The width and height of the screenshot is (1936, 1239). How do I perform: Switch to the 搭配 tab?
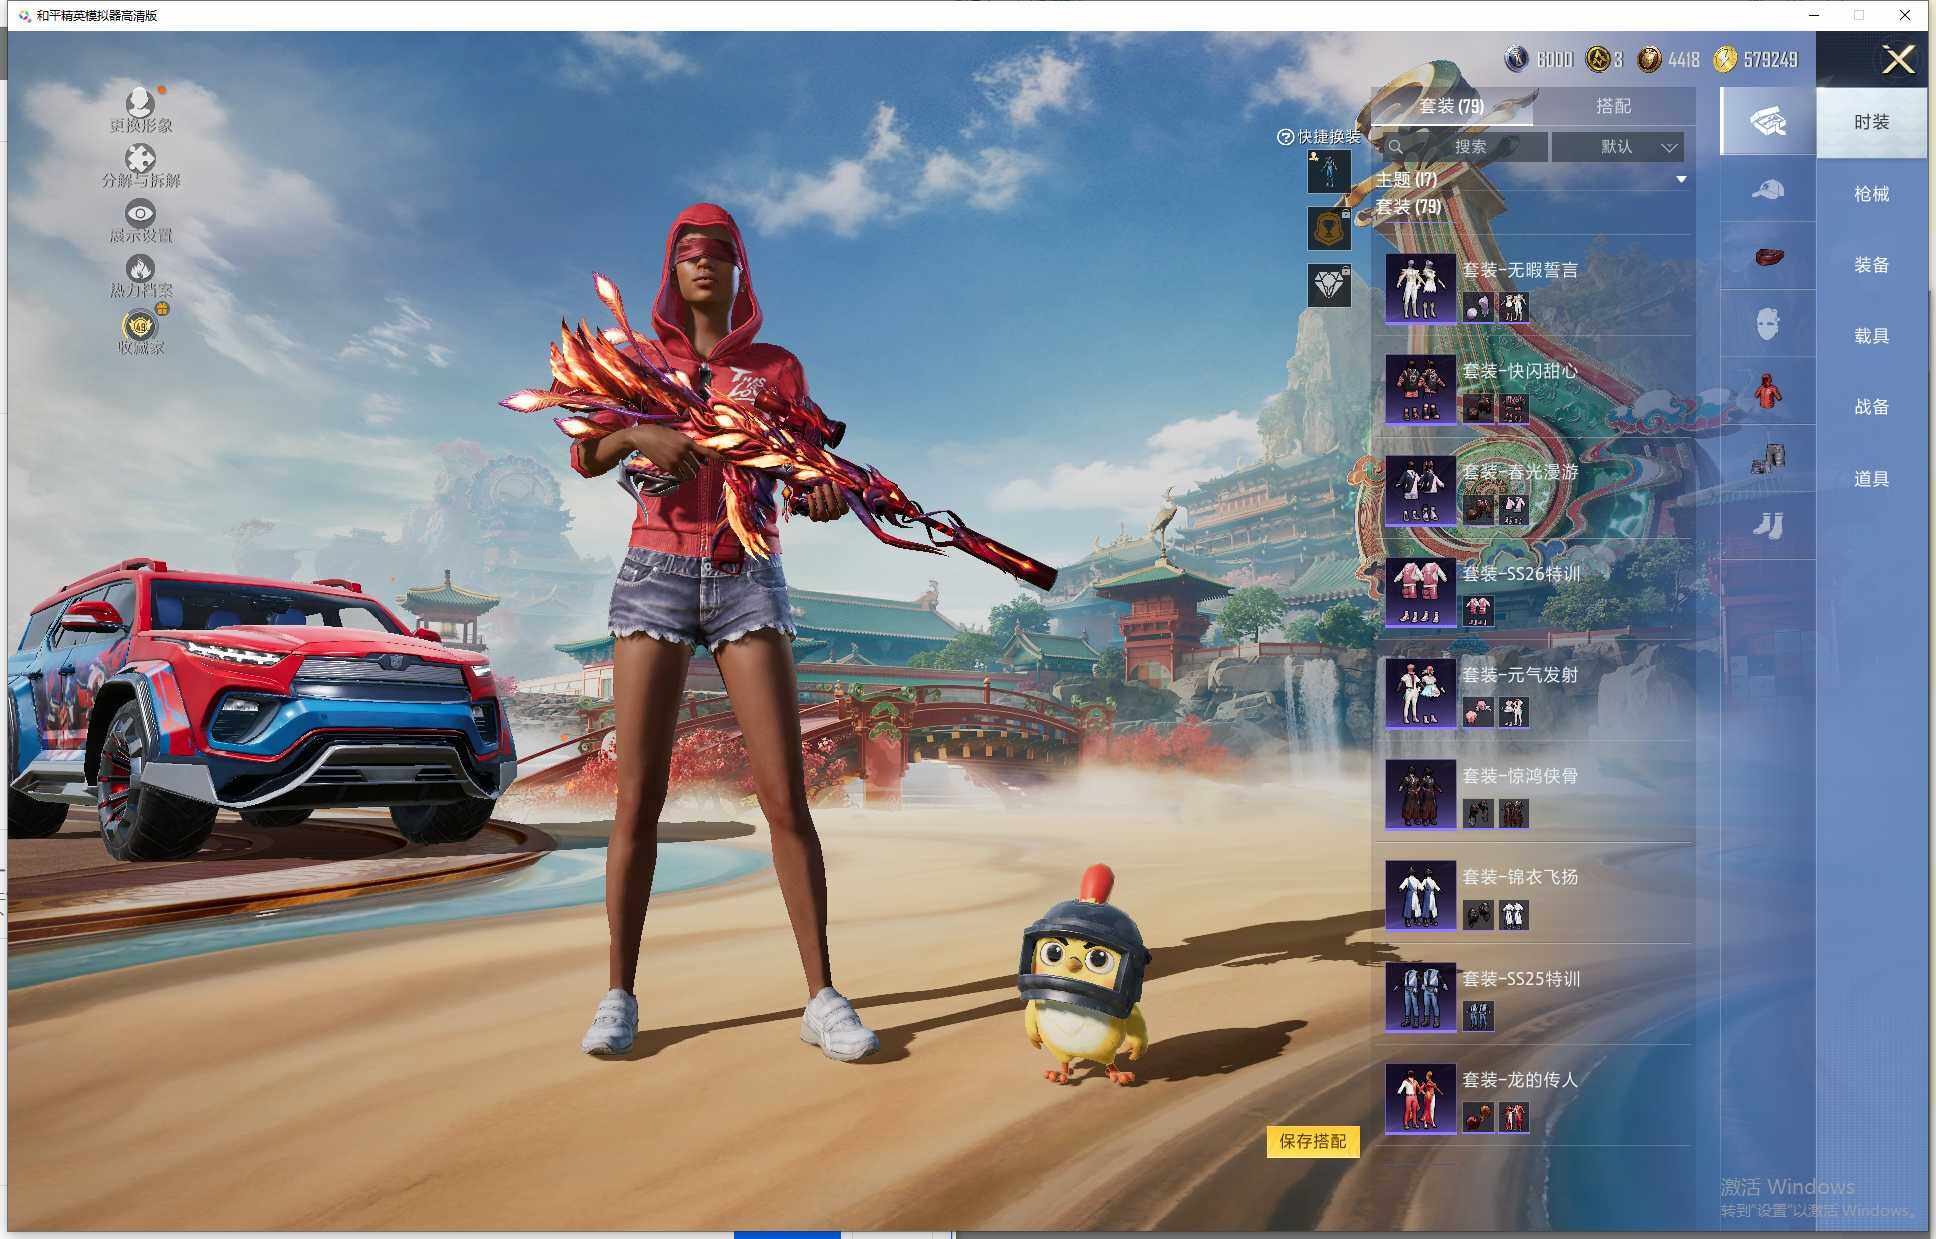[1612, 106]
